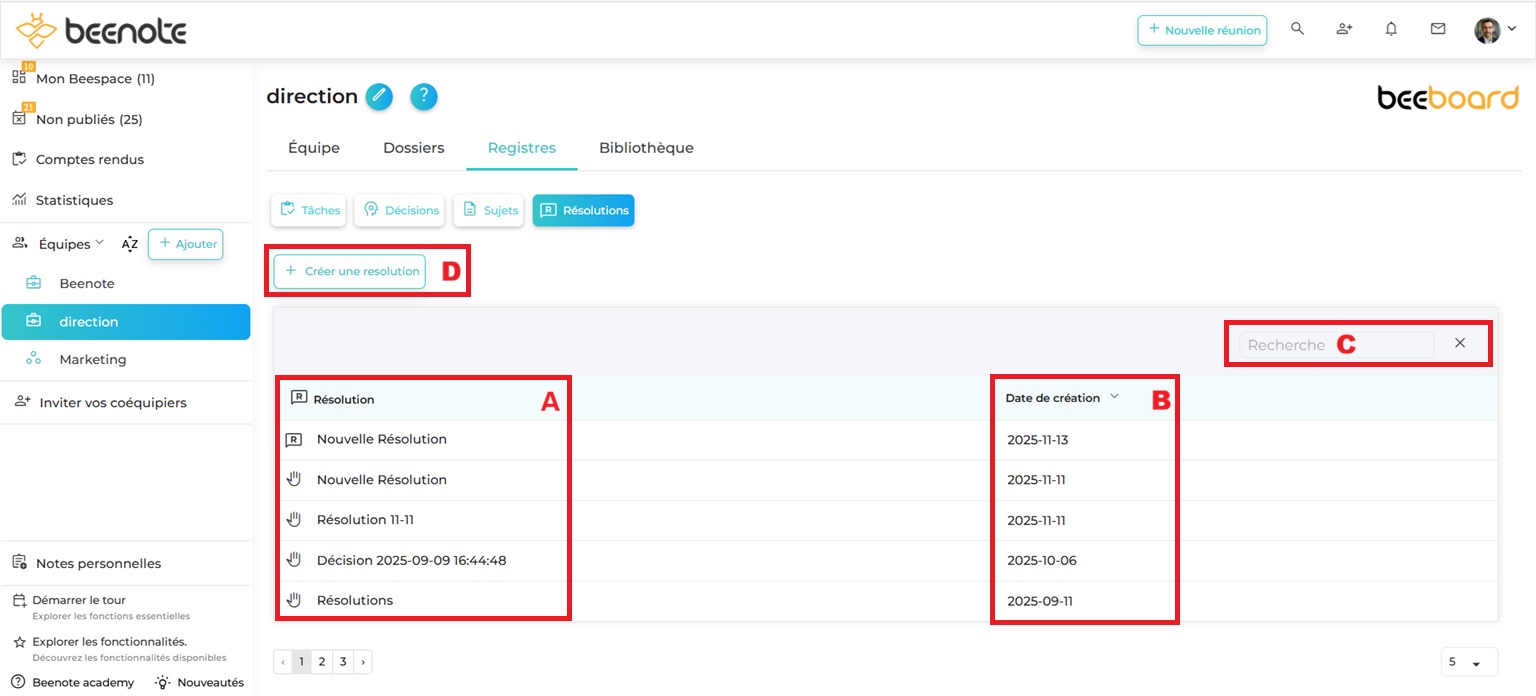Viewport: 1536px width, 696px height.
Task: Click the pencil edit icon beside direction
Action: 379,96
